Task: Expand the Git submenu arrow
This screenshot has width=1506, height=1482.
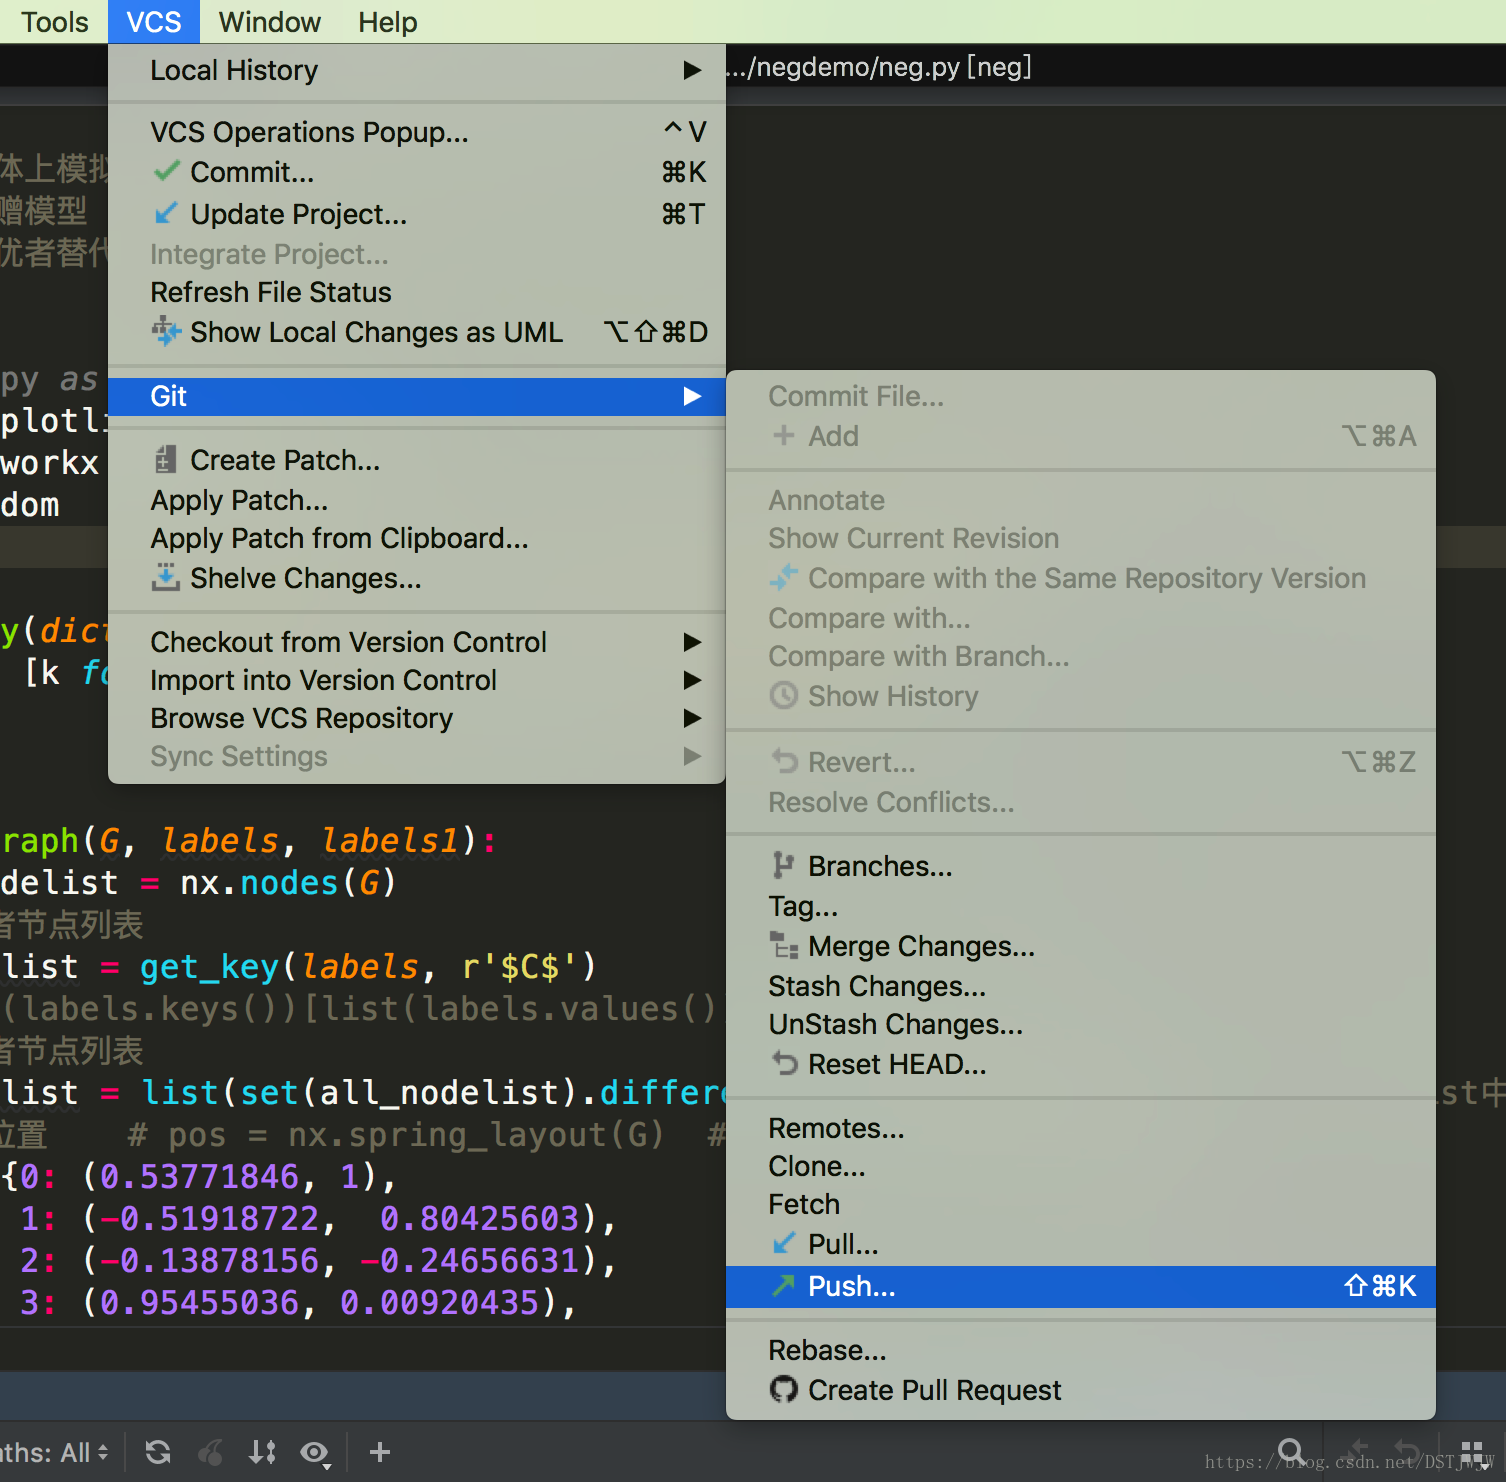Action: pyautogui.click(x=692, y=396)
